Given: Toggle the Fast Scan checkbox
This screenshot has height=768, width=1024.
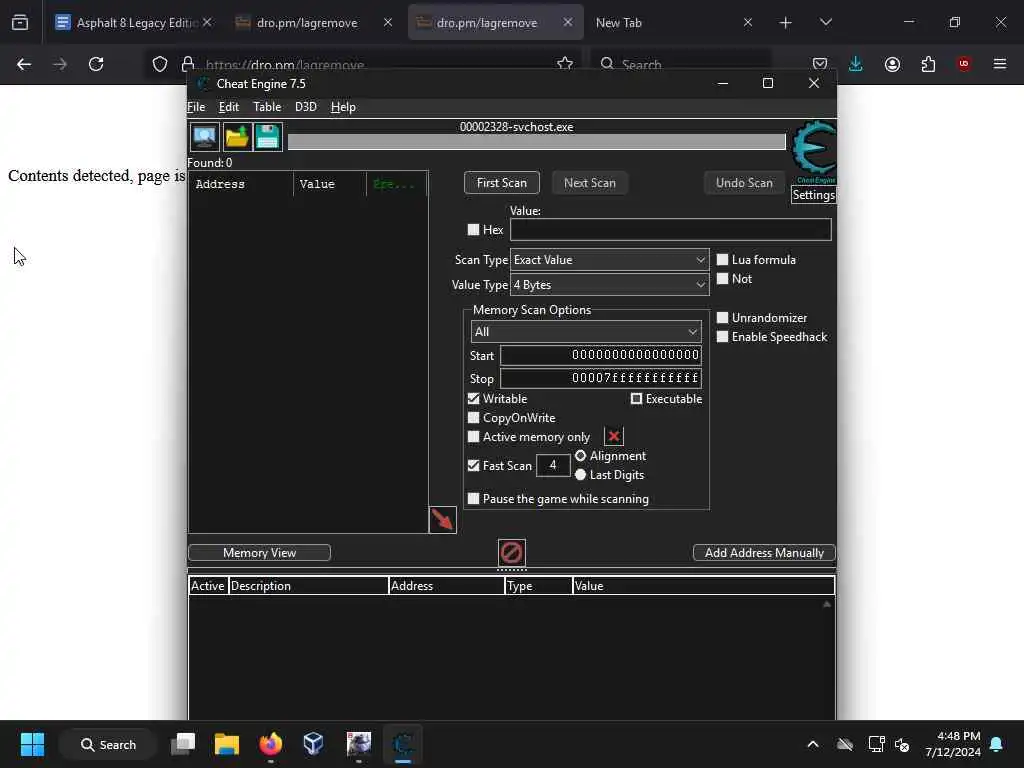Looking at the screenshot, I should [473, 465].
